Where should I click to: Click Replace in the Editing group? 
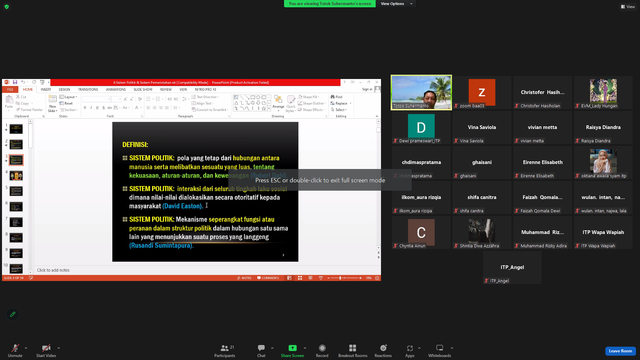(x=340, y=104)
